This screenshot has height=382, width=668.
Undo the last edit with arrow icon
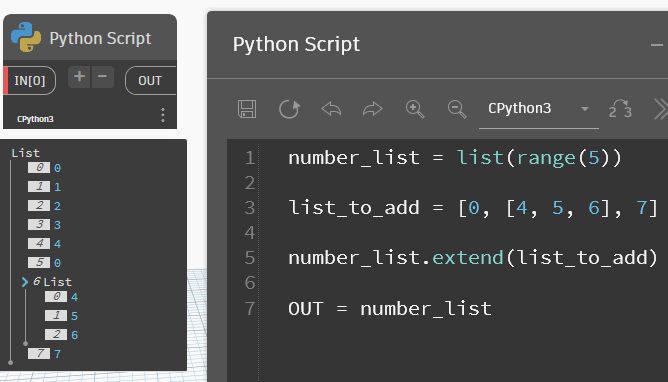pos(331,109)
